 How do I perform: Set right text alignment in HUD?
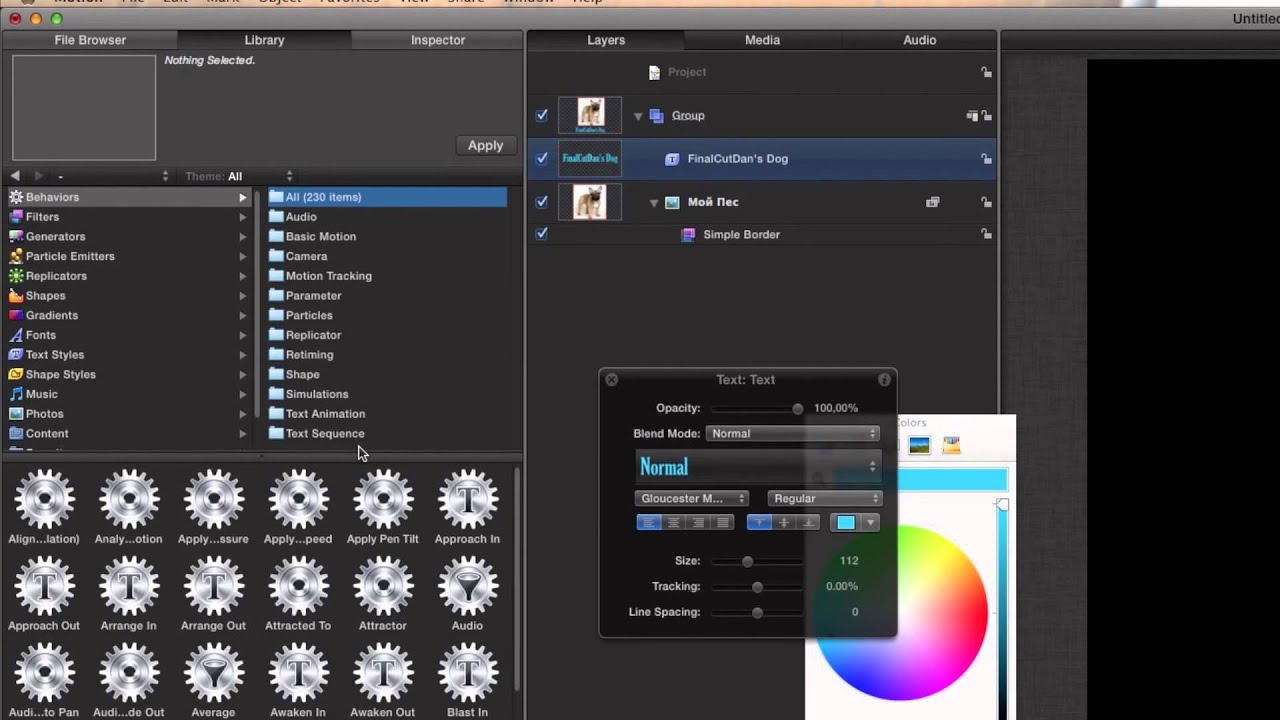click(698, 522)
